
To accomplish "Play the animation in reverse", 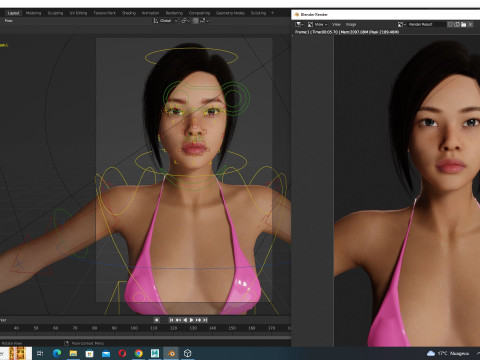I will pos(185,320).
